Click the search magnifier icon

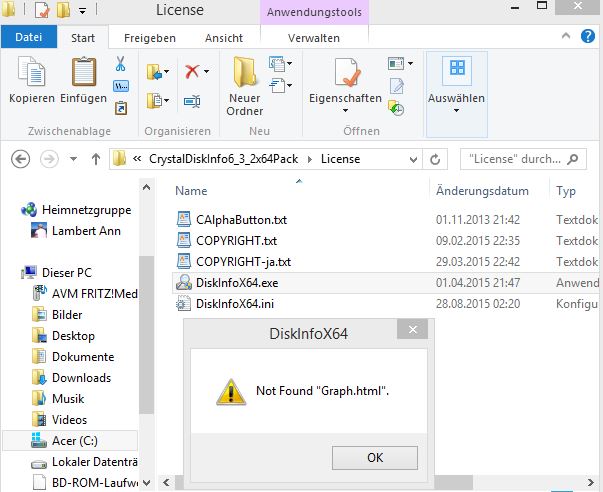(x=573, y=159)
